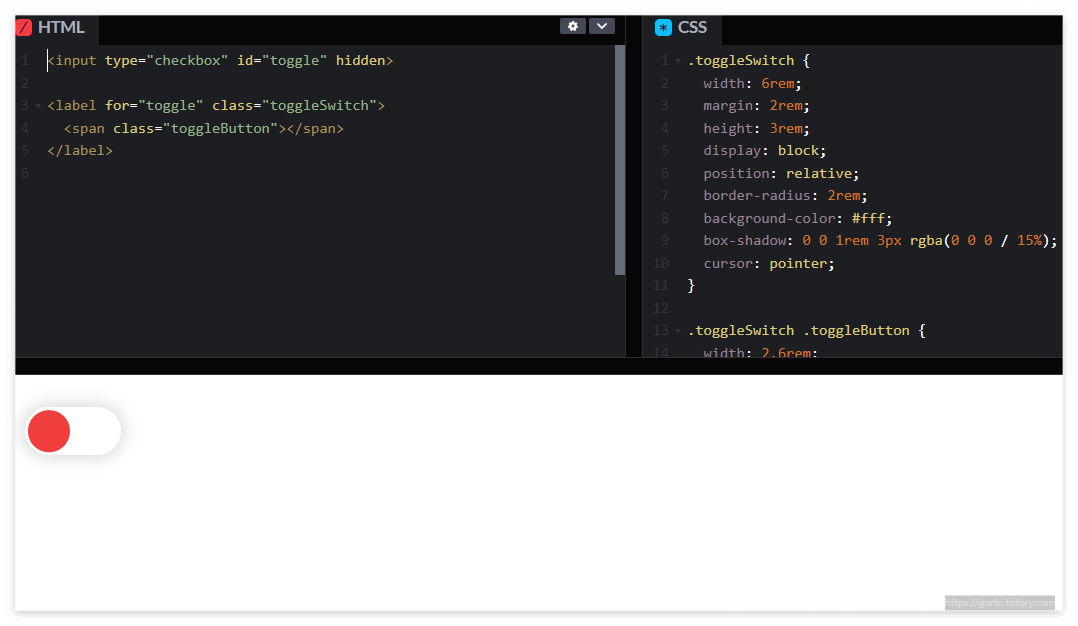Screen dimensions: 1078x626
Task: Collapse the .toggleButton rule on CSS line 13
Action: pos(679,331)
